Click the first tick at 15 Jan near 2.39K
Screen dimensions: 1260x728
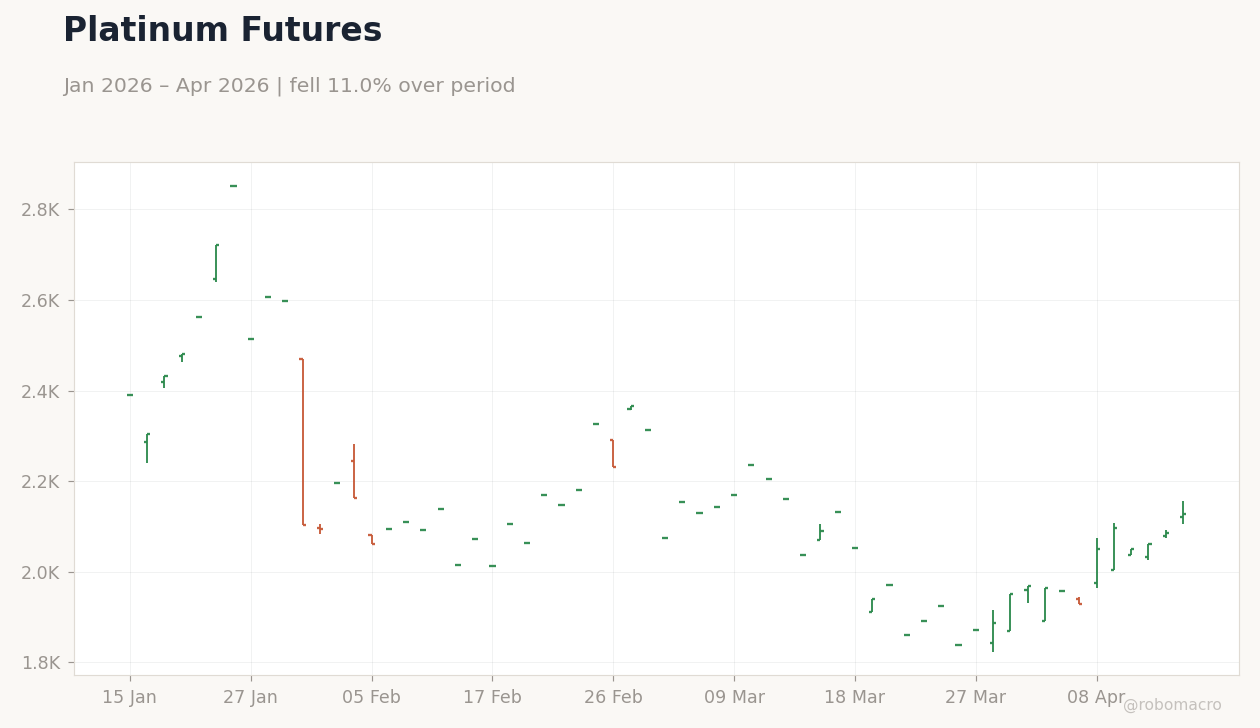(130, 395)
